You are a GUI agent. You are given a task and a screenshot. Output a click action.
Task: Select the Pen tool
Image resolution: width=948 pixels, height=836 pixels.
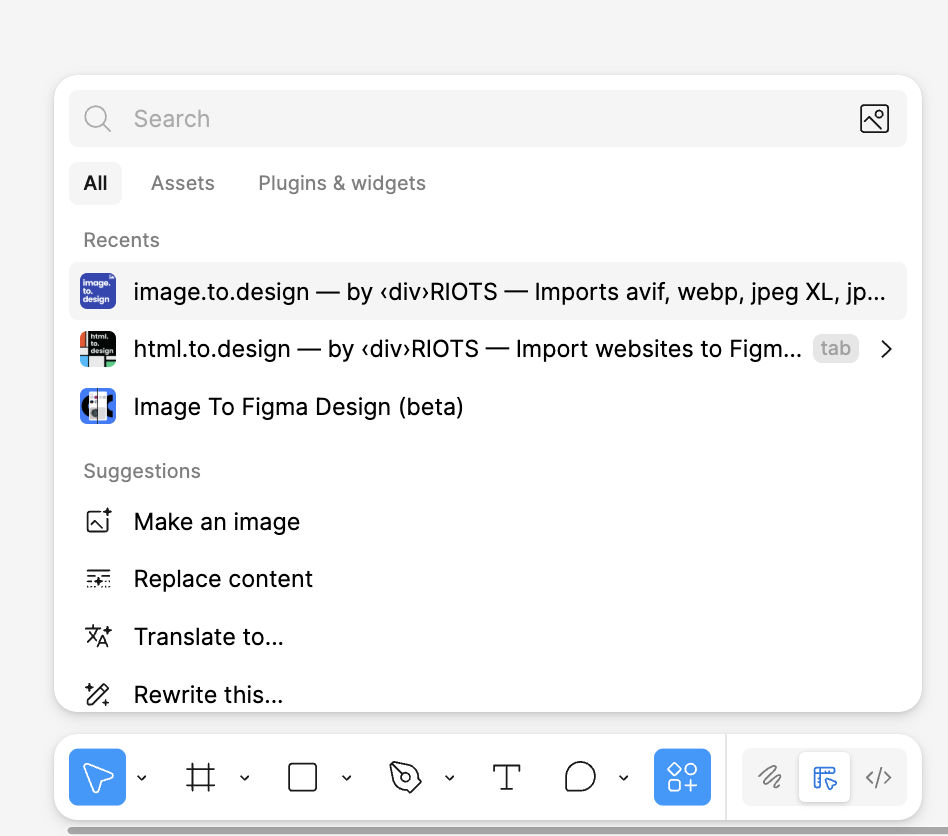coord(405,777)
